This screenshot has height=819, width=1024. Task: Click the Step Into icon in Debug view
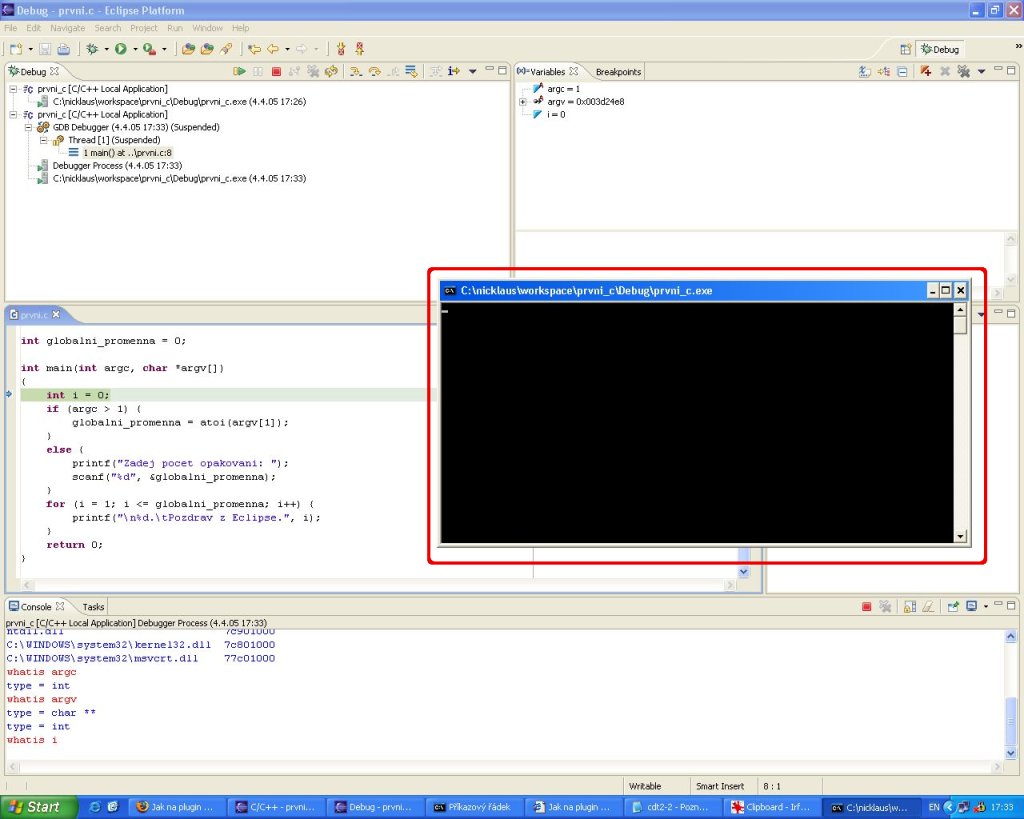pos(355,72)
